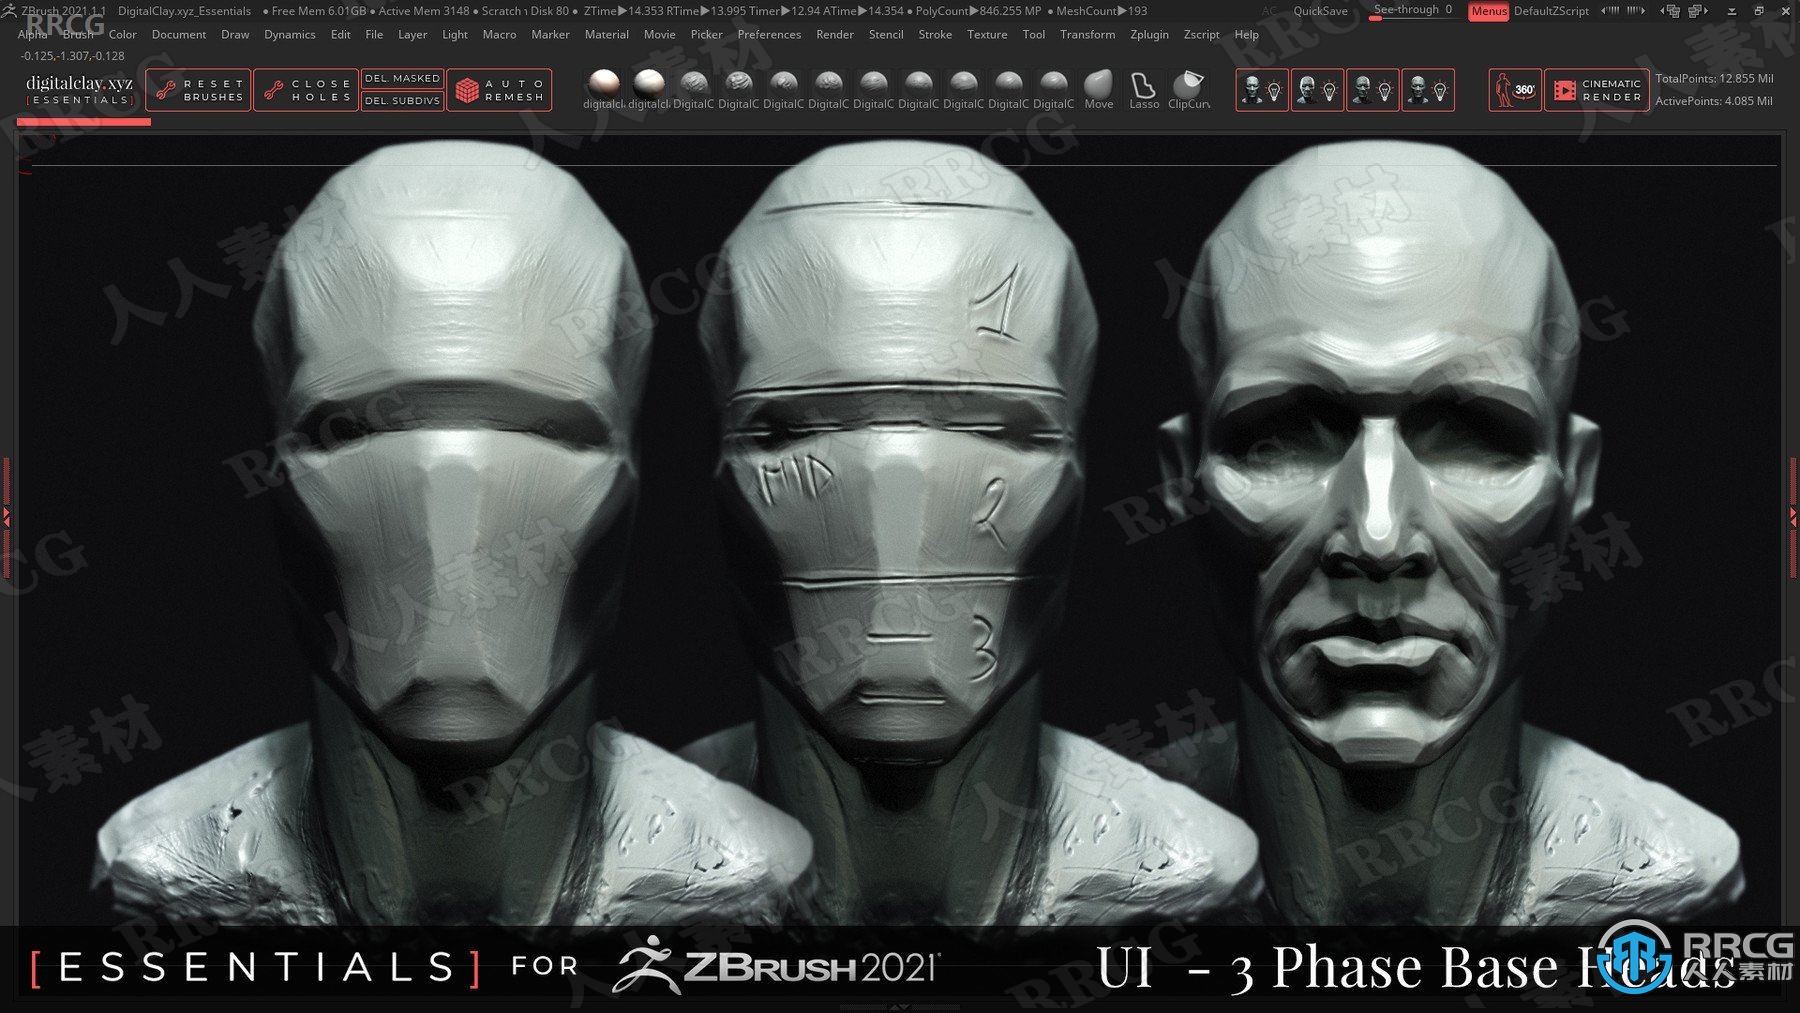The image size is (1800, 1013).
Task: Open the Dynamics menu
Action: pyautogui.click(x=290, y=34)
